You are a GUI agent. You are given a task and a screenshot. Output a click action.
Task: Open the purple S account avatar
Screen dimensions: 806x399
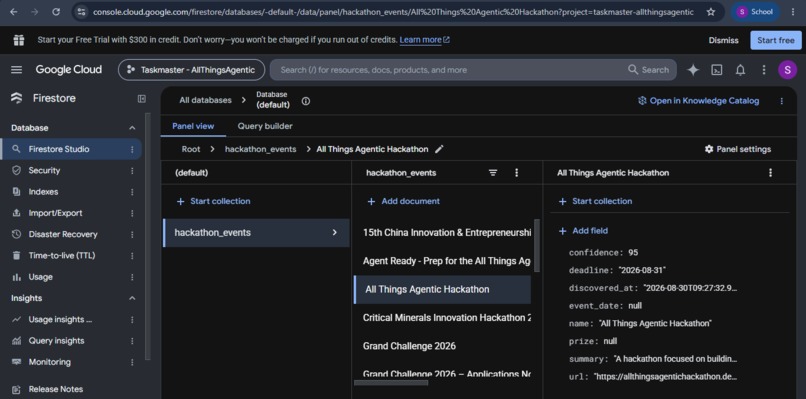[787, 69]
